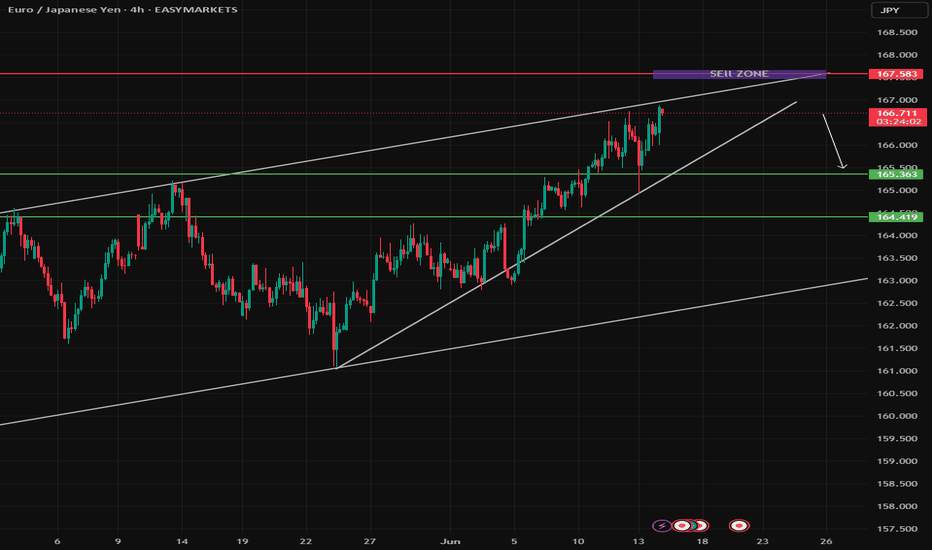Click the 159.000 price axis label

(x=896, y=461)
